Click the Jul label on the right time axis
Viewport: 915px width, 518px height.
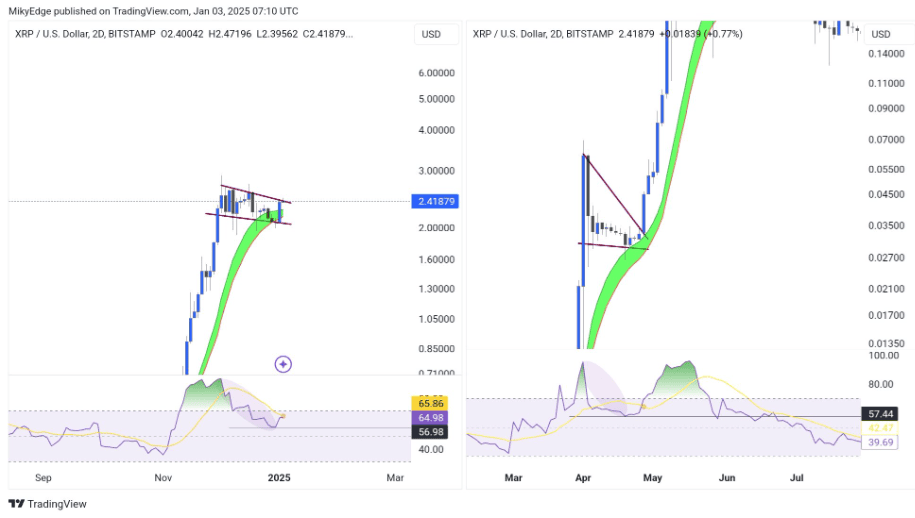(797, 478)
